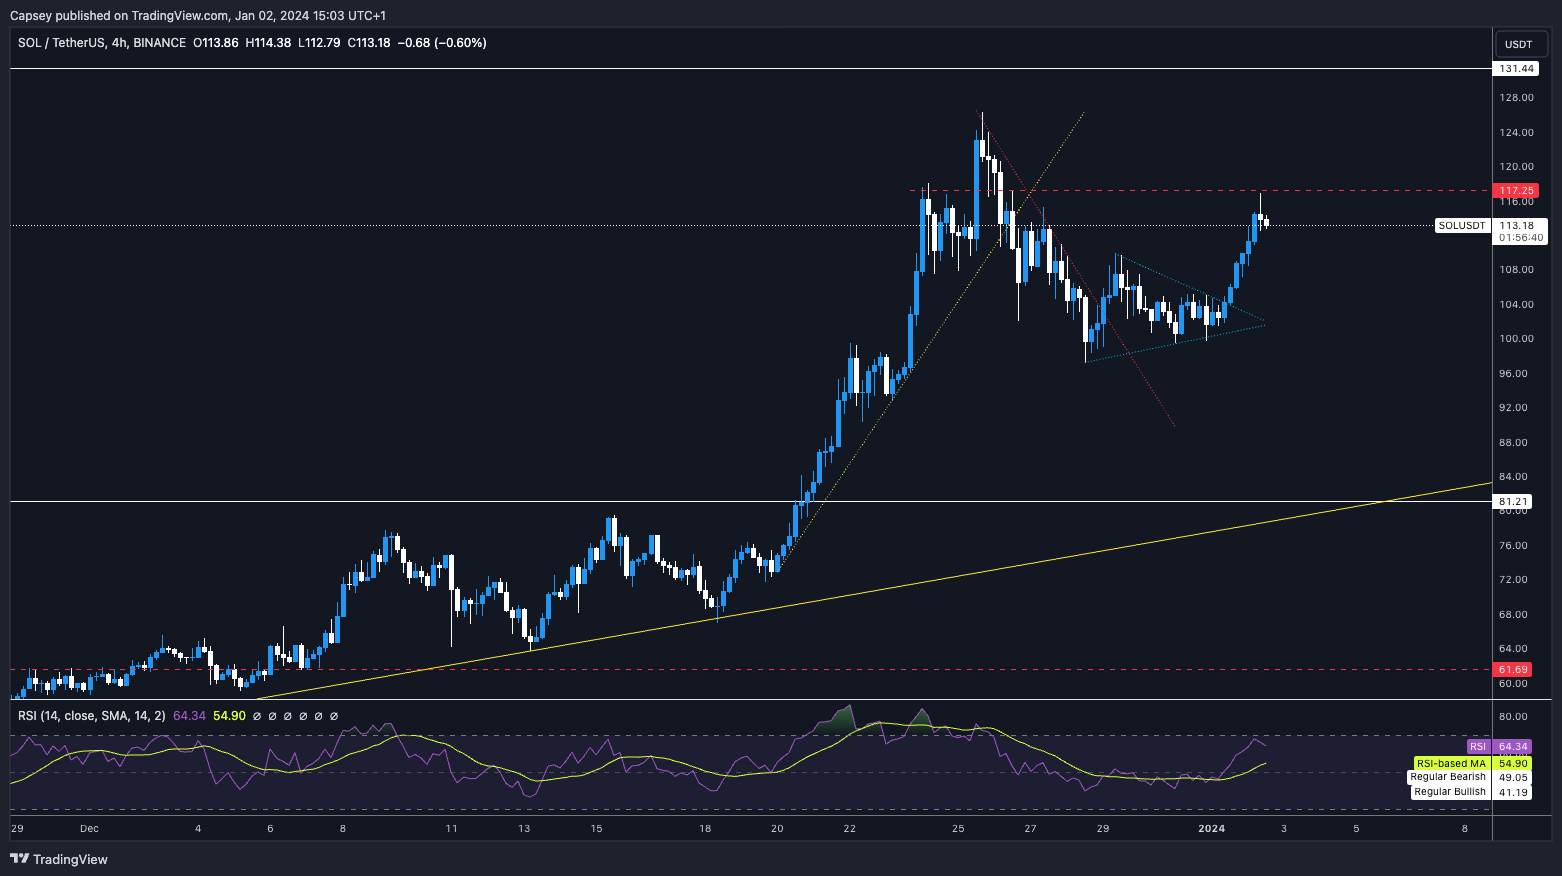
Task: Open the USDT currency selector
Action: [1518, 44]
